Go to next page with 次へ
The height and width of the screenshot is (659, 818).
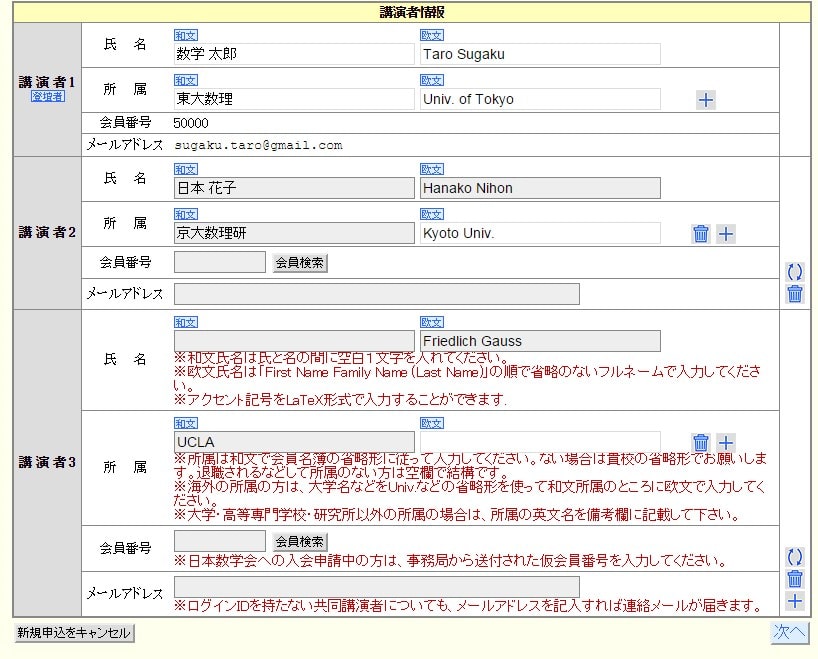pos(788,632)
